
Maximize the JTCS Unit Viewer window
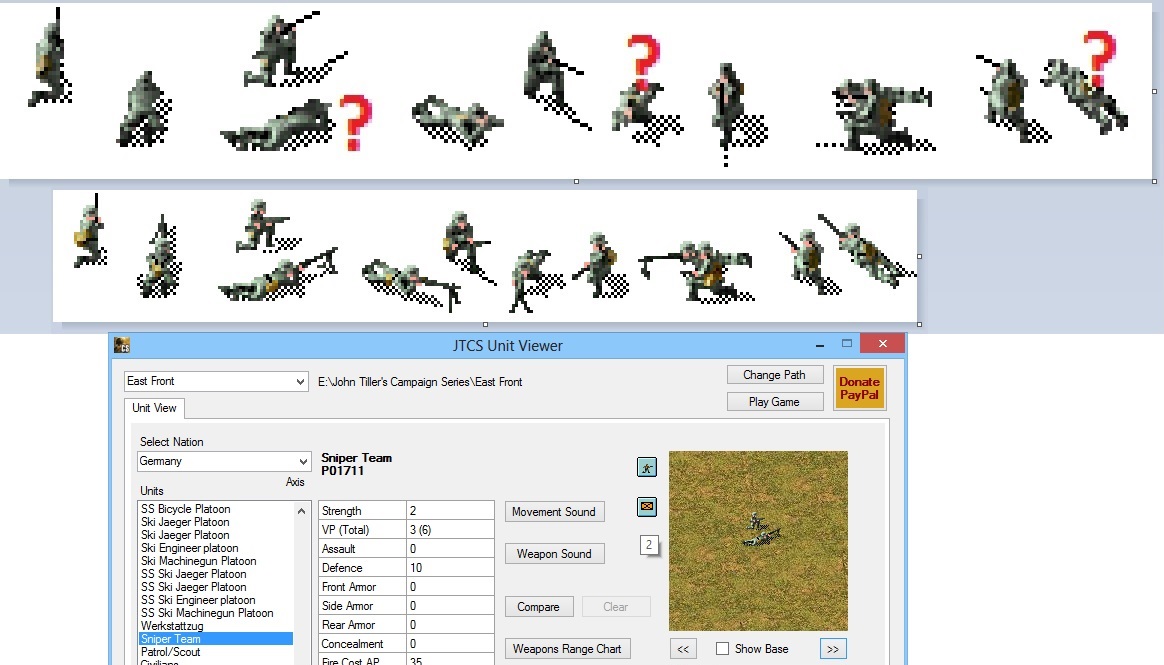click(x=846, y=344)
